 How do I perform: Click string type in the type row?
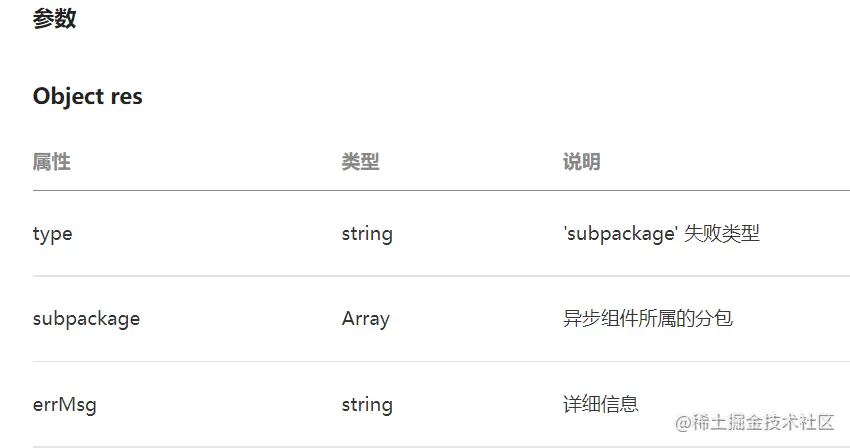(x=367, y=234)
